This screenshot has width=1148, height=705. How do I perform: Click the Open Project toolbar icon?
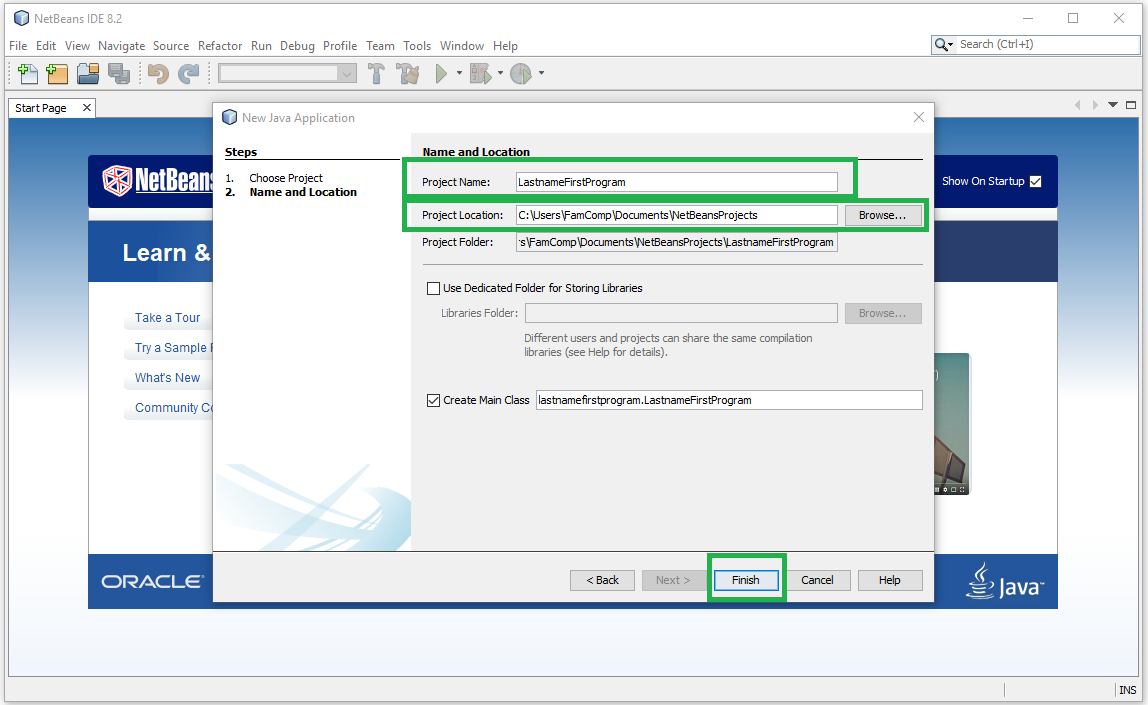click(88, 73)
